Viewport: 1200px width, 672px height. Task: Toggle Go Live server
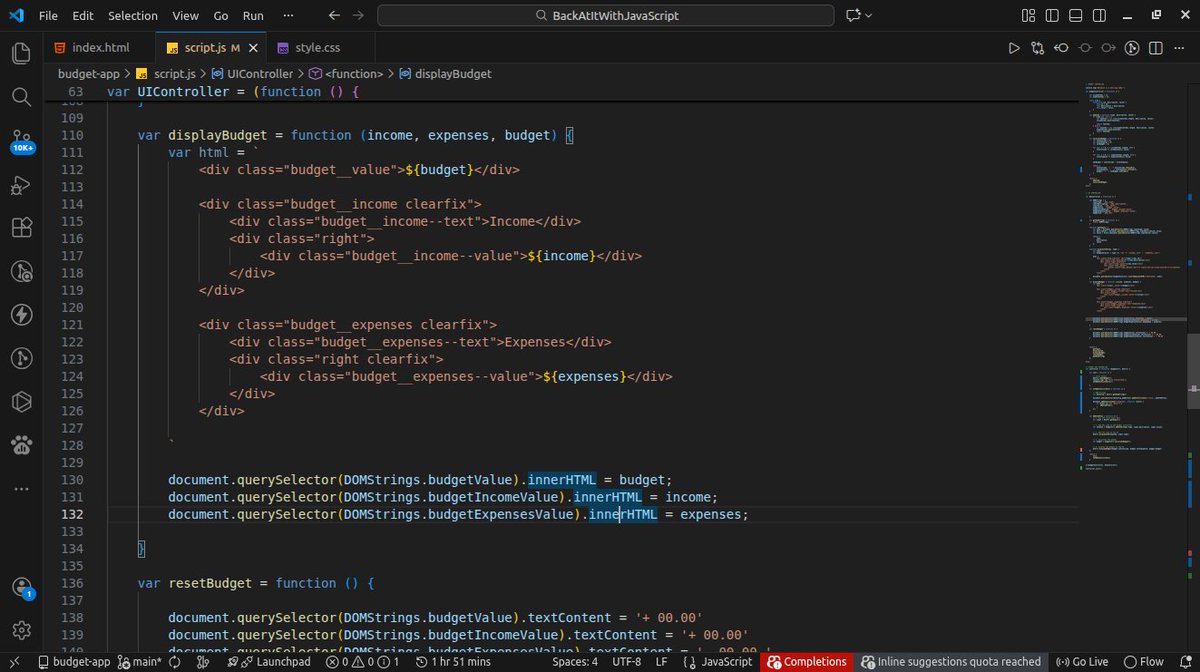pos(1082,662)
